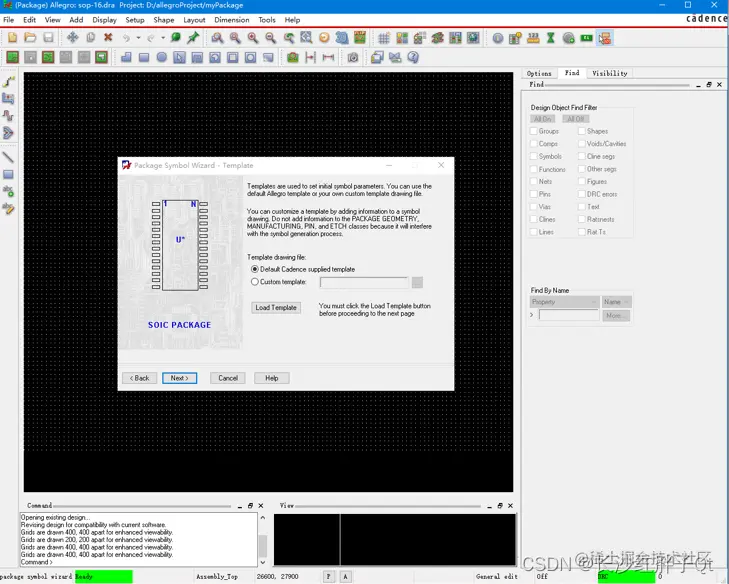Click the question mark help icon
729x584 pixels.
pos(413,57)
